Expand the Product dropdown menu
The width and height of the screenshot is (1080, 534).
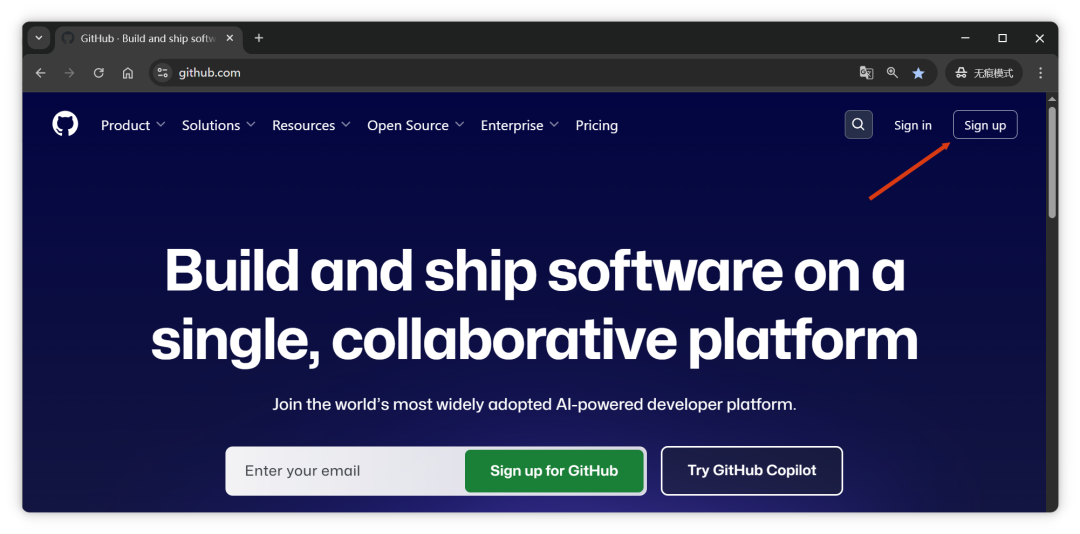click(x=133, y=125)
